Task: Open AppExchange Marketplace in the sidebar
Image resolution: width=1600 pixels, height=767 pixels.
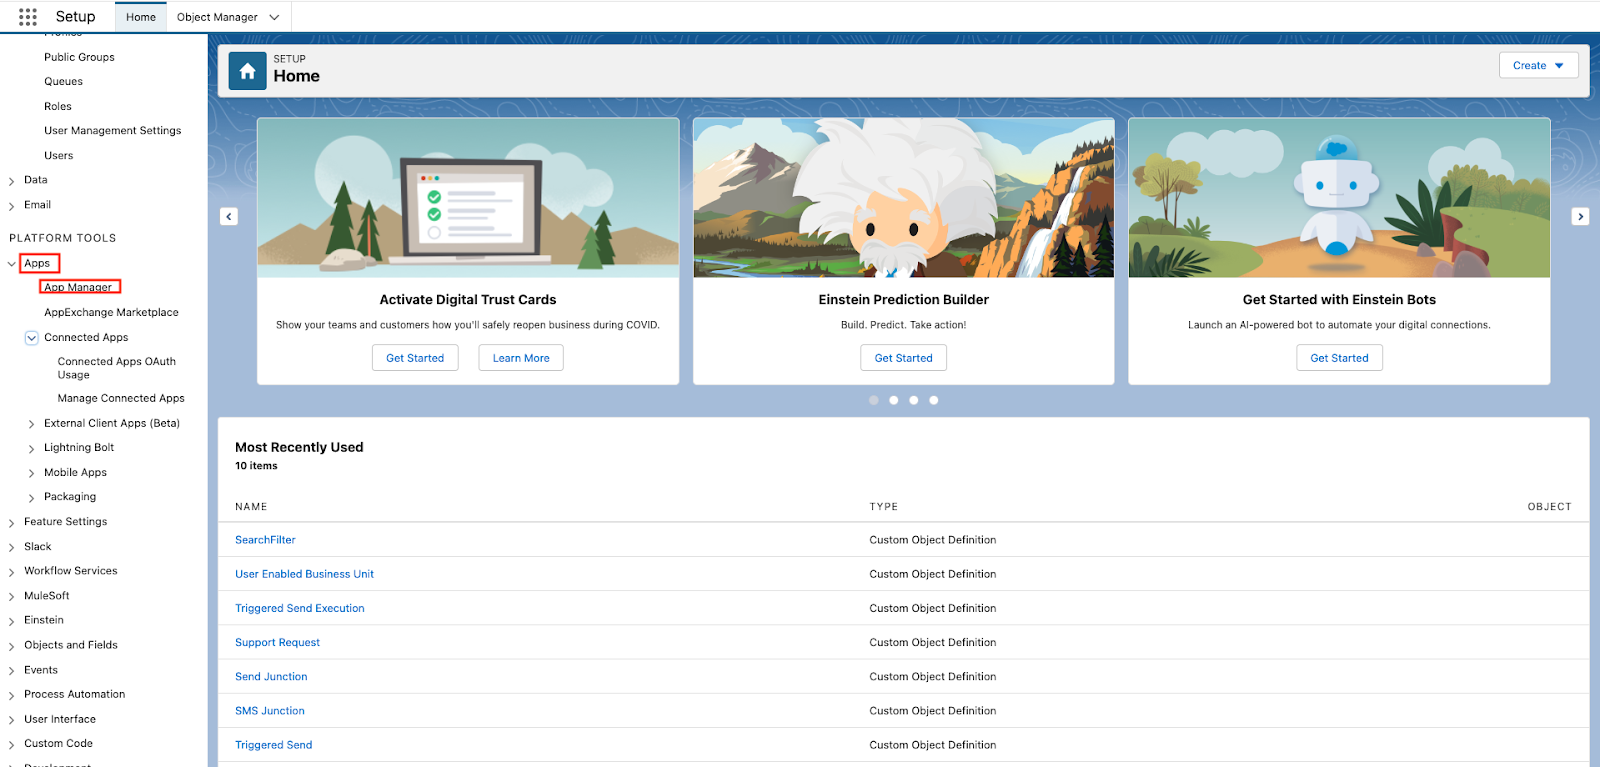Action: [x=111, y=312]
